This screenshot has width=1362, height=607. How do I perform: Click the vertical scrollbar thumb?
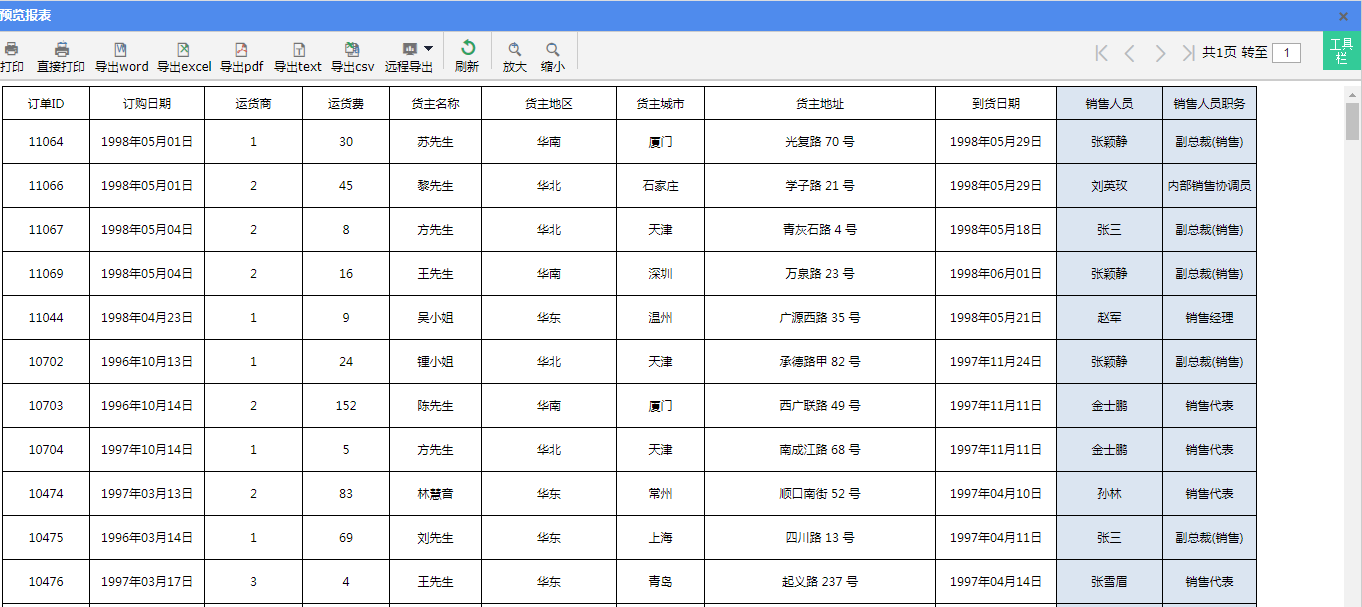(x=1352, y=121)
